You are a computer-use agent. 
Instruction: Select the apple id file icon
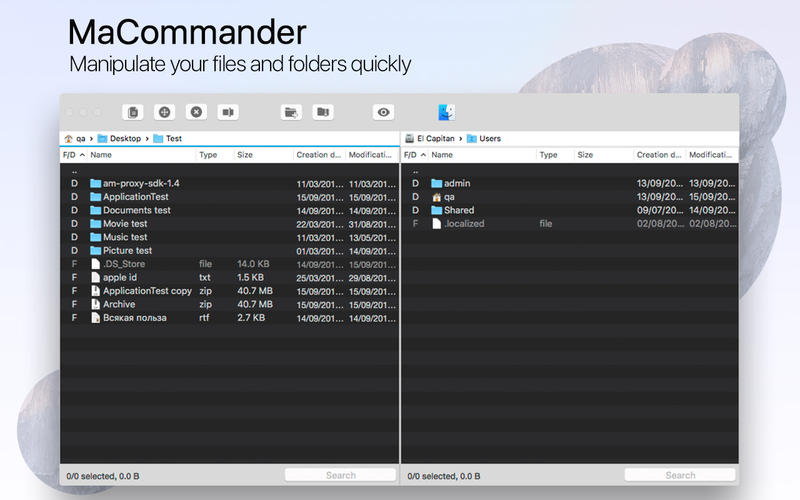pos(95,277)
